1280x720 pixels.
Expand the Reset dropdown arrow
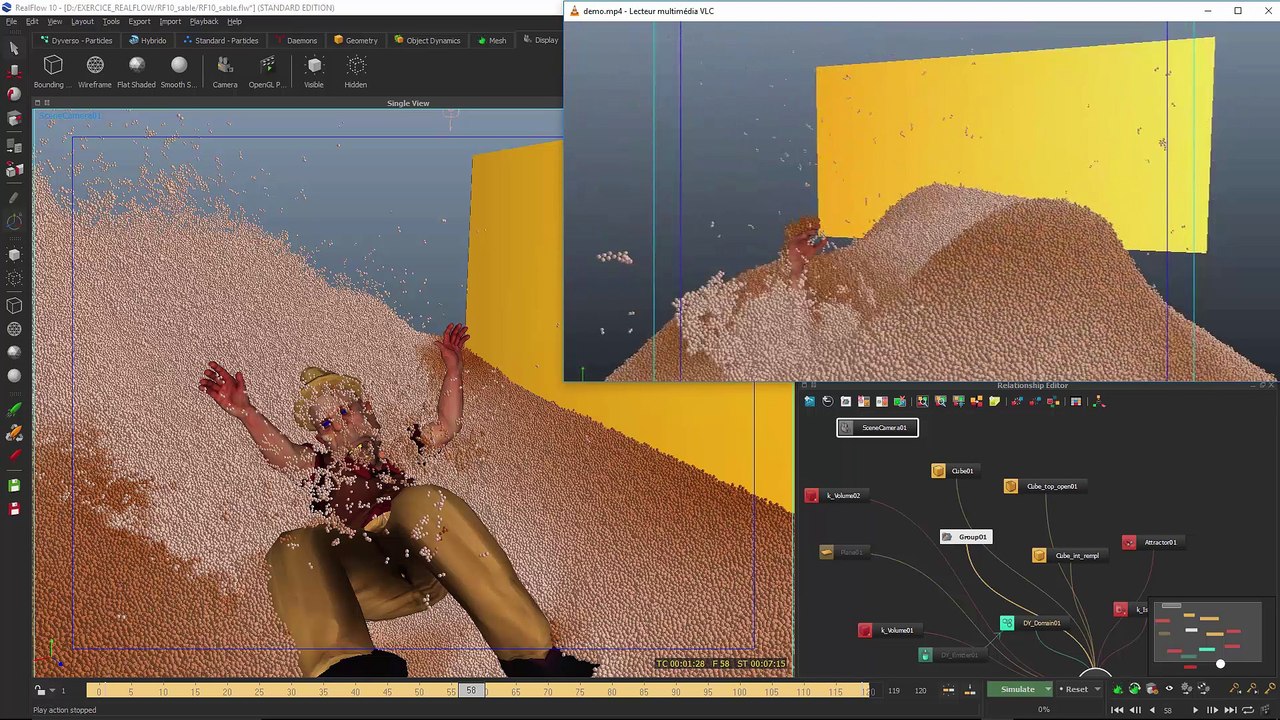(x=1097, y=689)
